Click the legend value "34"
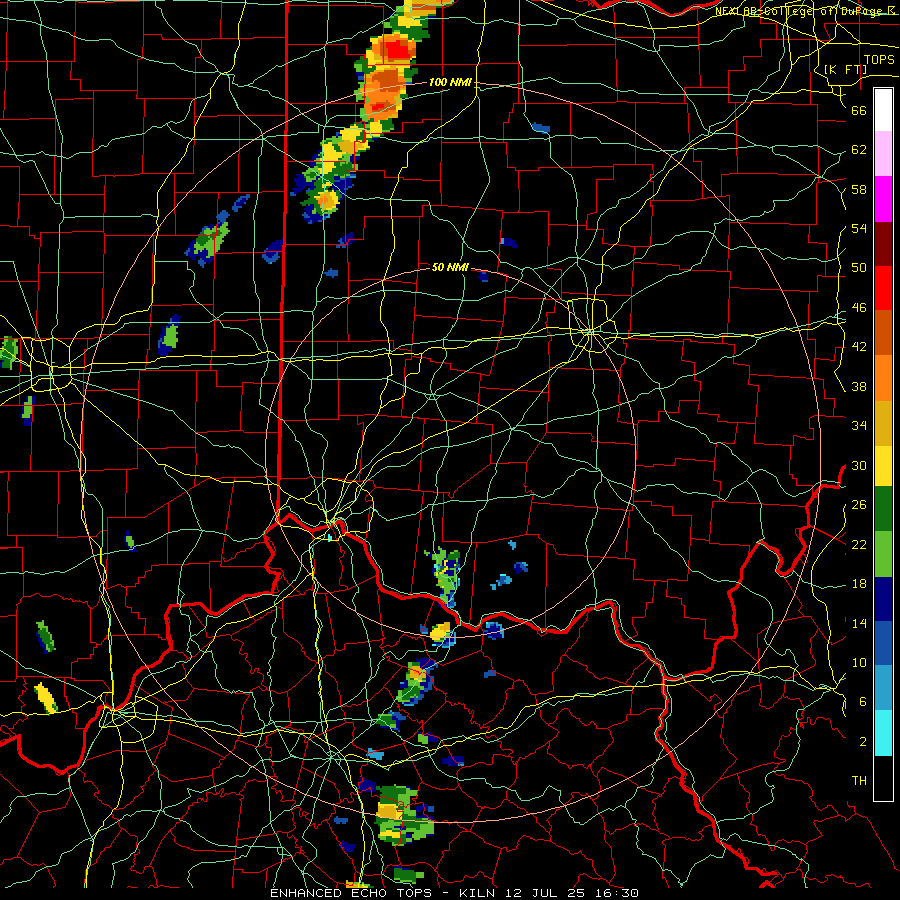900x900 pixels. (x=859, y=426)
